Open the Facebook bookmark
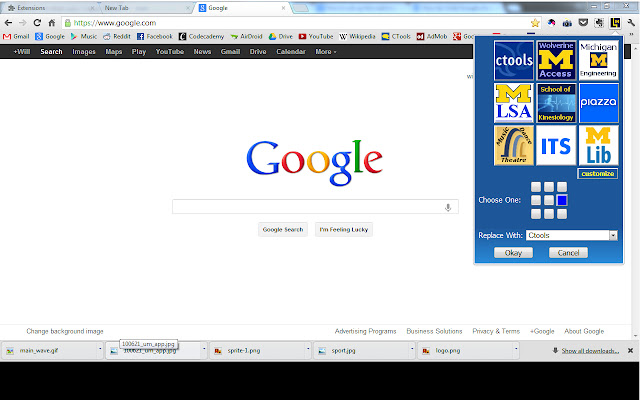Image resolution: width=640 pixels, height=400 pixels. coord(155,36)
